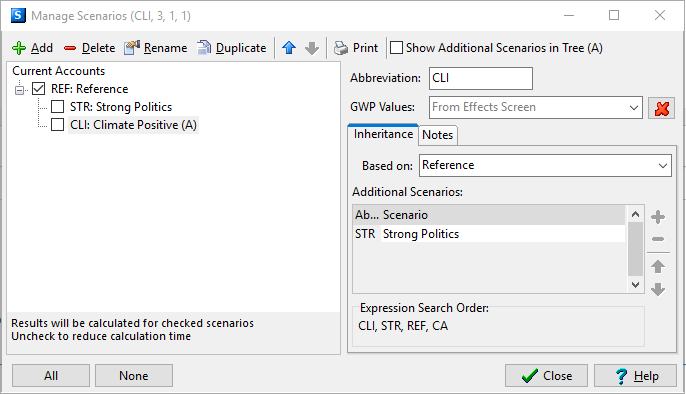Click the Scenario column header

tap(503, 215)
